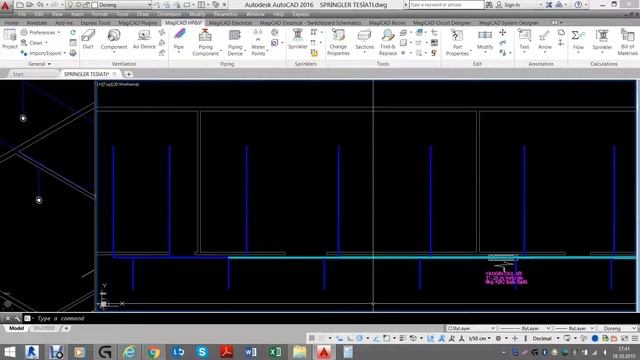Open the Project tool in General panel

click(10, 40)
